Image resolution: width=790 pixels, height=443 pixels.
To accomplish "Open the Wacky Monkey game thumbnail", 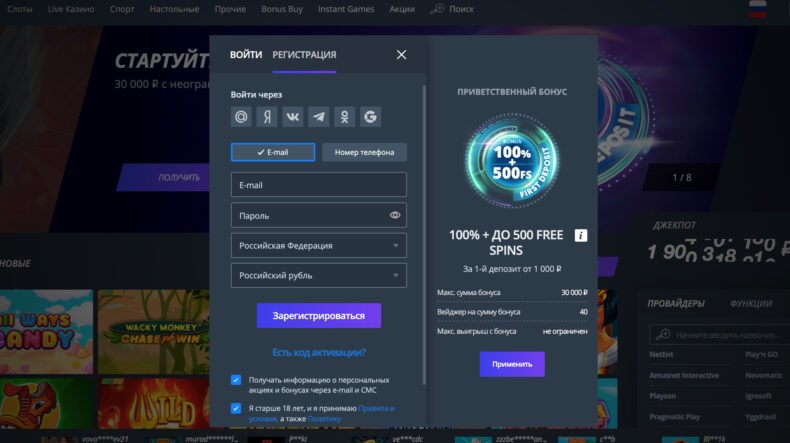I will (x=154, y=332).
